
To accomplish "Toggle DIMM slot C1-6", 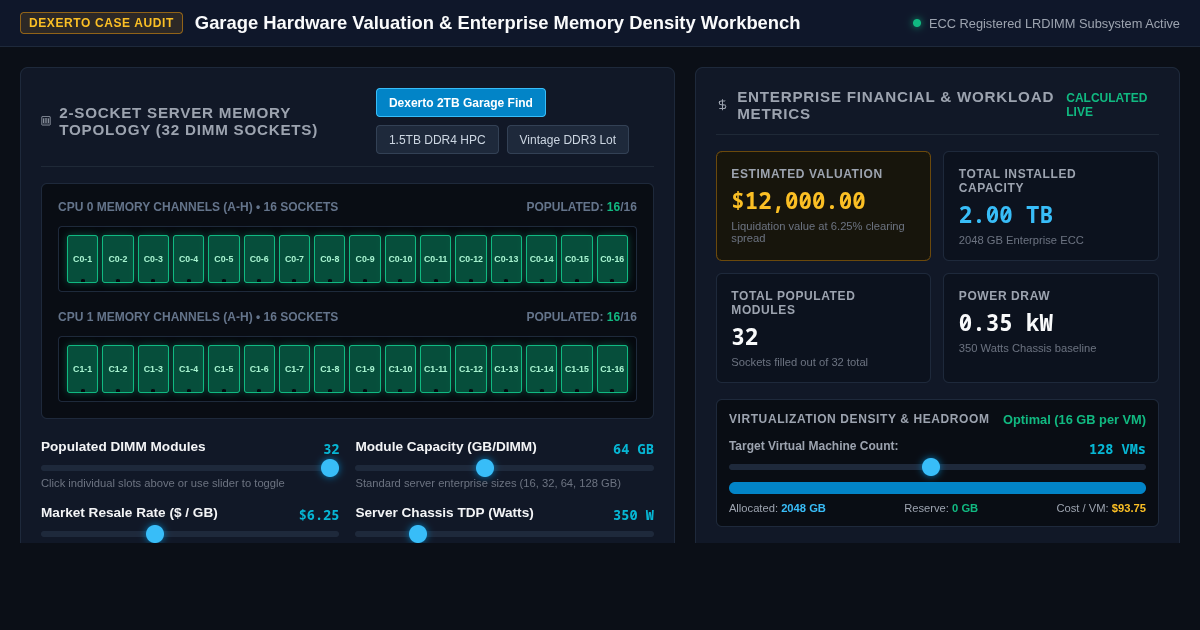I will point(259,369).
